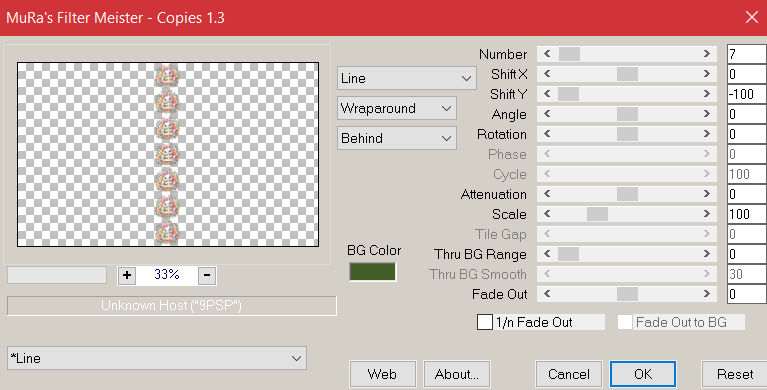Click right arrow of Shift X slider
The width and height of the screenshot is (767, 390).
pos(707,74)
